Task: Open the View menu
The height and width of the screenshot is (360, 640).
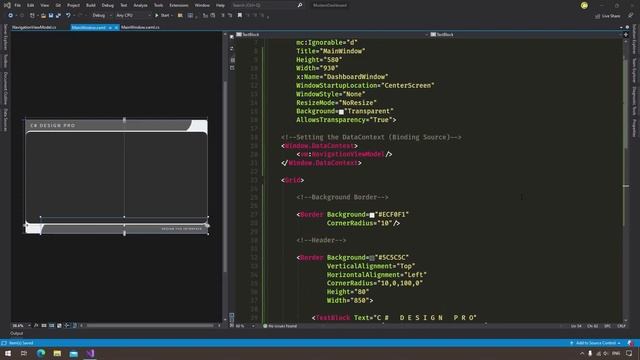Action: pos(44,5)
